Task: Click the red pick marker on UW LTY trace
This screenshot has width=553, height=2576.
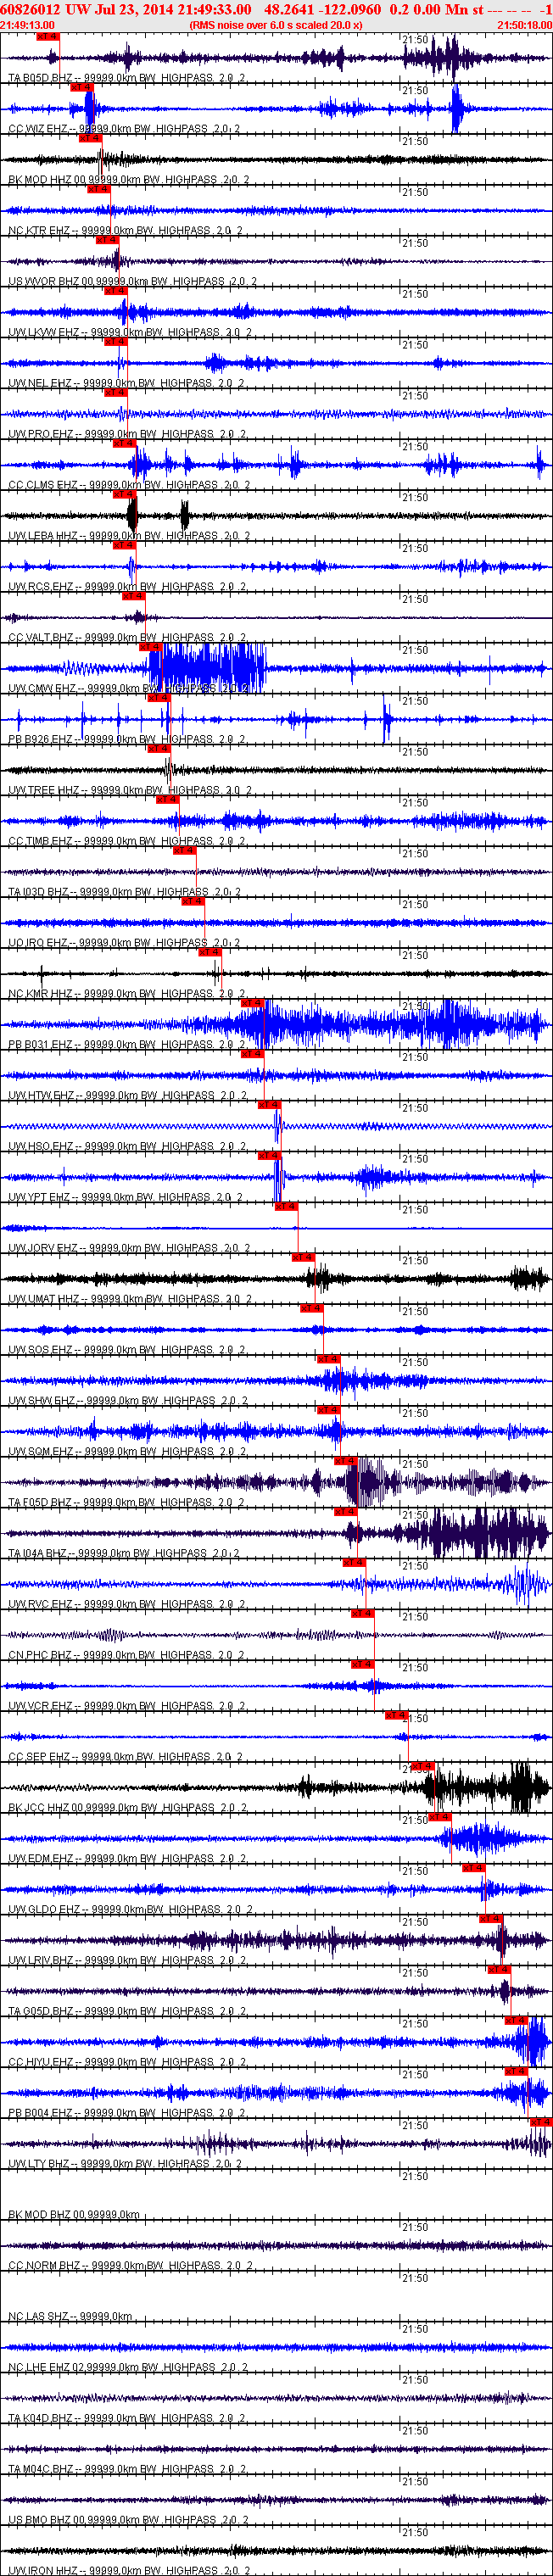Action: (x=541, y=2122)
